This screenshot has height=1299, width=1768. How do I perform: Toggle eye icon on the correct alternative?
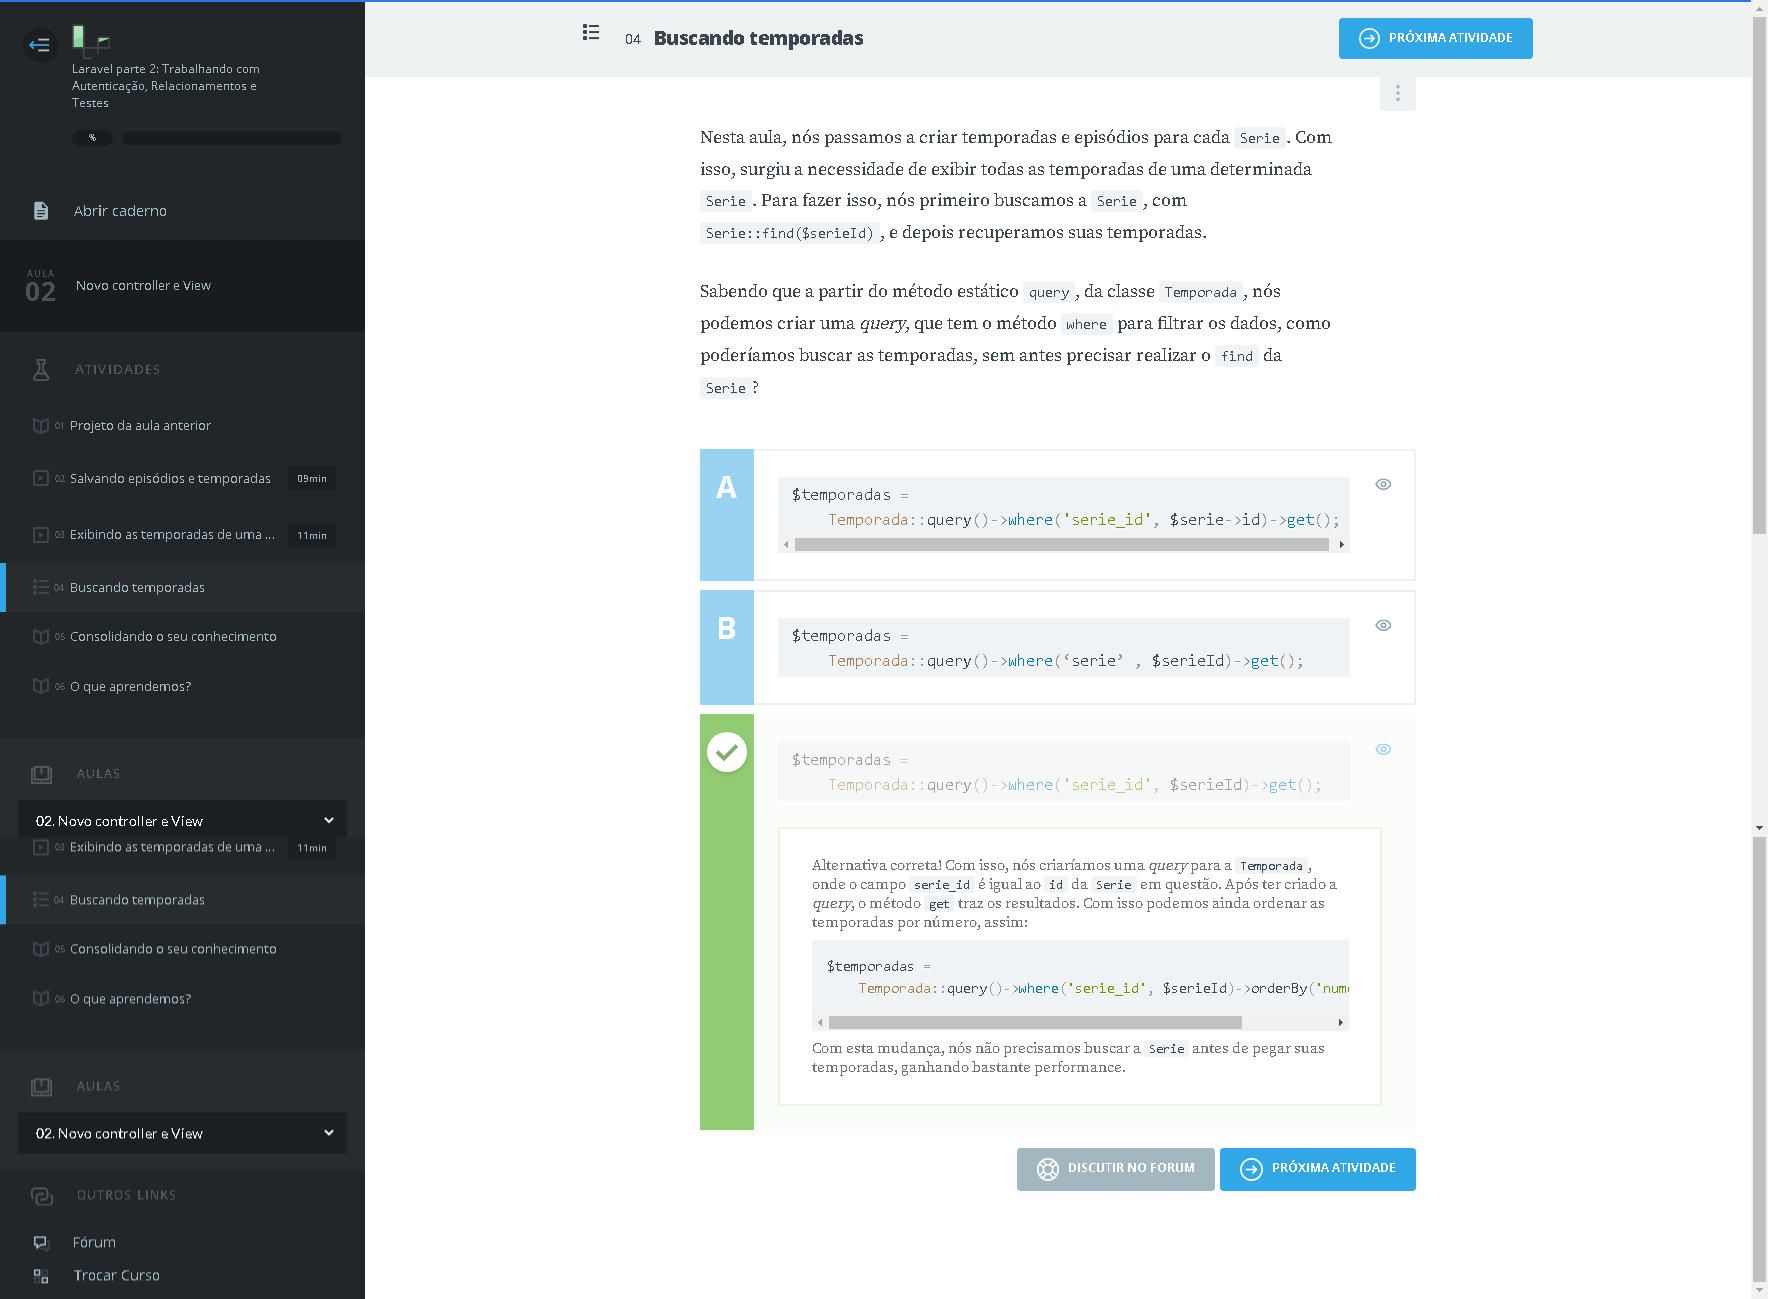pyautogui.click(x=1383, y=749)
